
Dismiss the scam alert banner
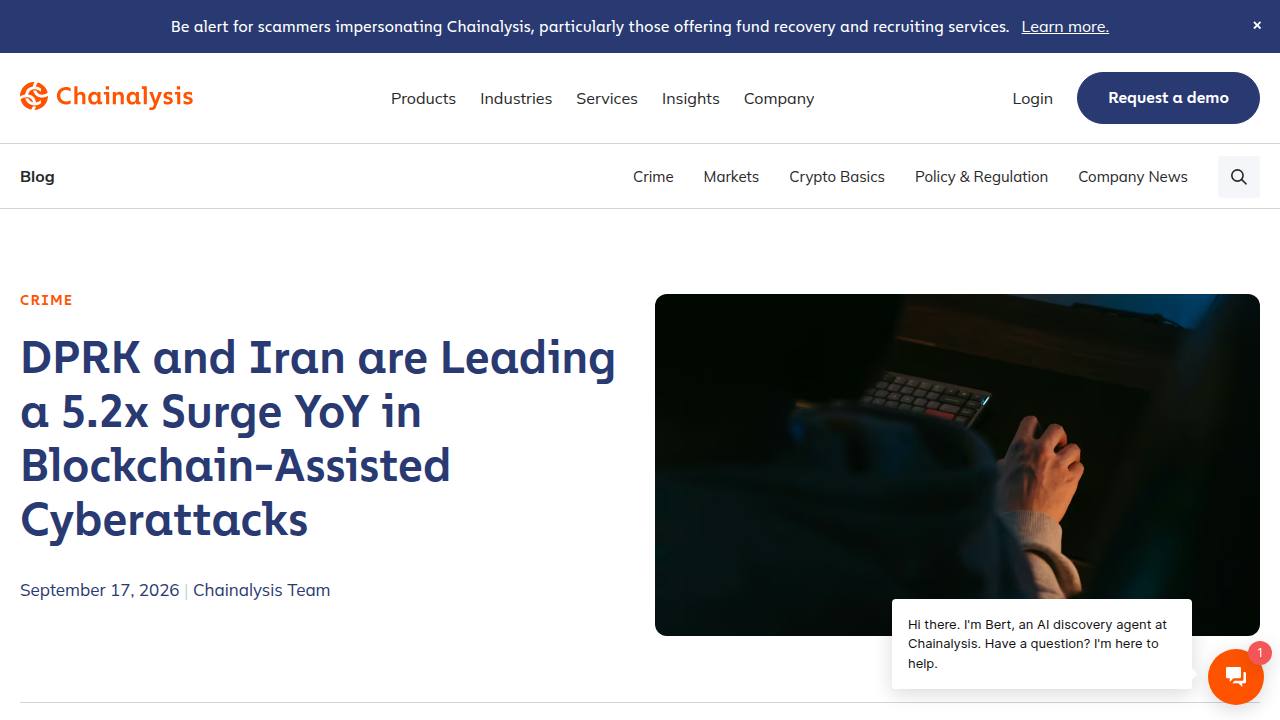tap(1257, 26)
